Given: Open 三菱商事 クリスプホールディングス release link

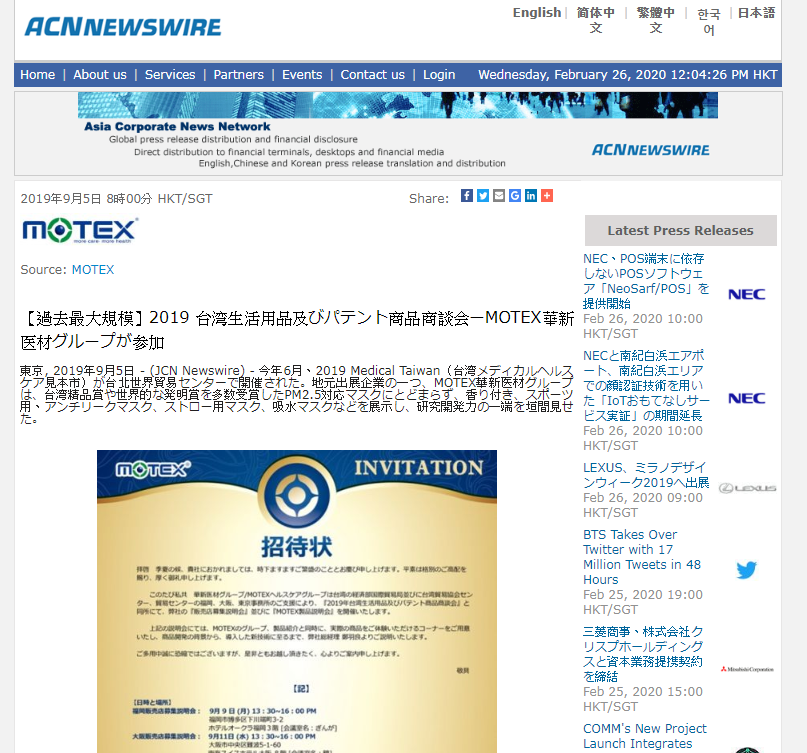Looking at the screenshot, I should coord(643,654).
